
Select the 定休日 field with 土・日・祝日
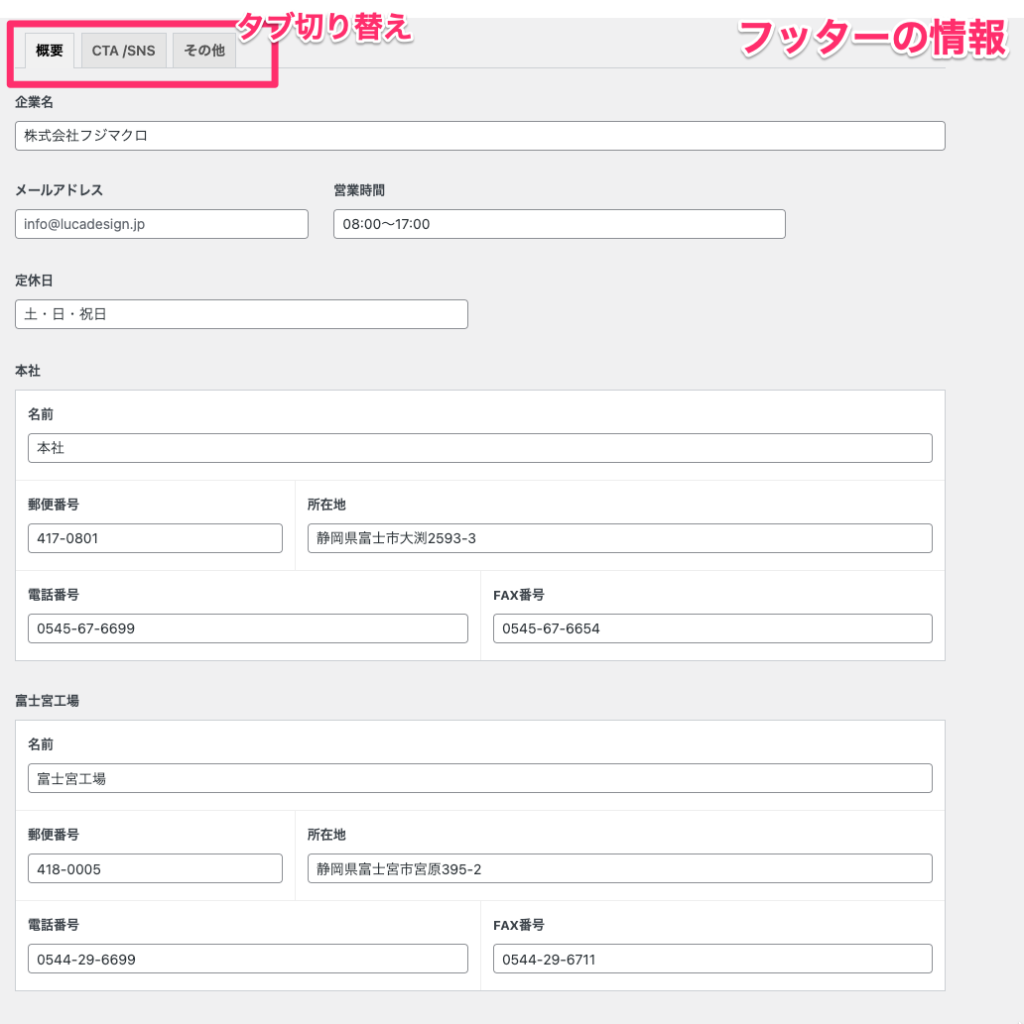(x=241, y=314)
